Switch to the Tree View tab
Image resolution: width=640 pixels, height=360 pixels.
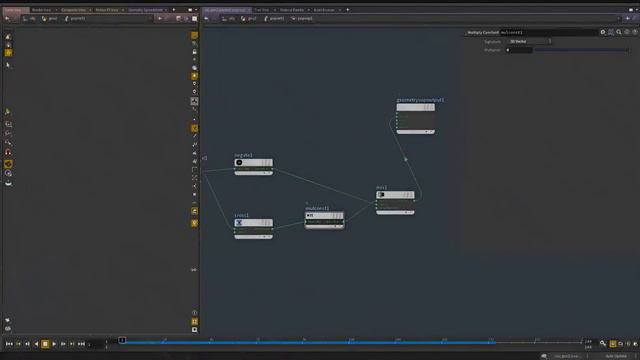262,10
